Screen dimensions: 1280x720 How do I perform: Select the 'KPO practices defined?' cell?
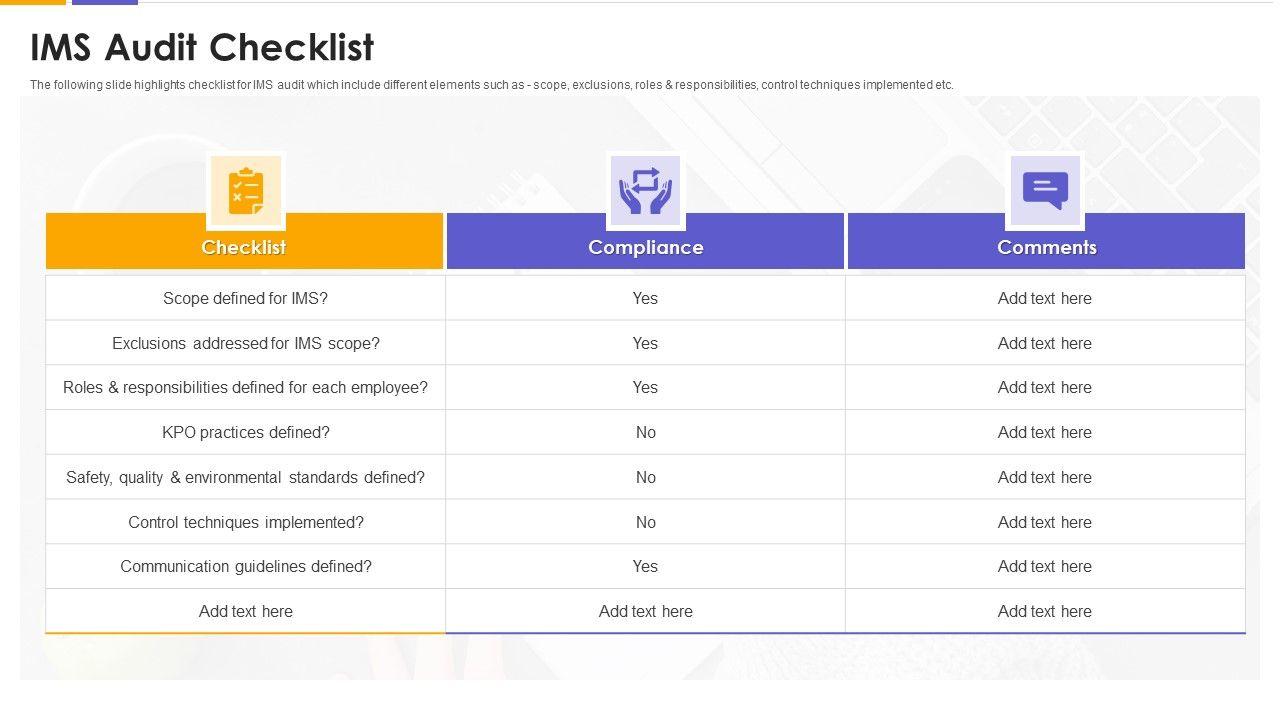(245, 432)
